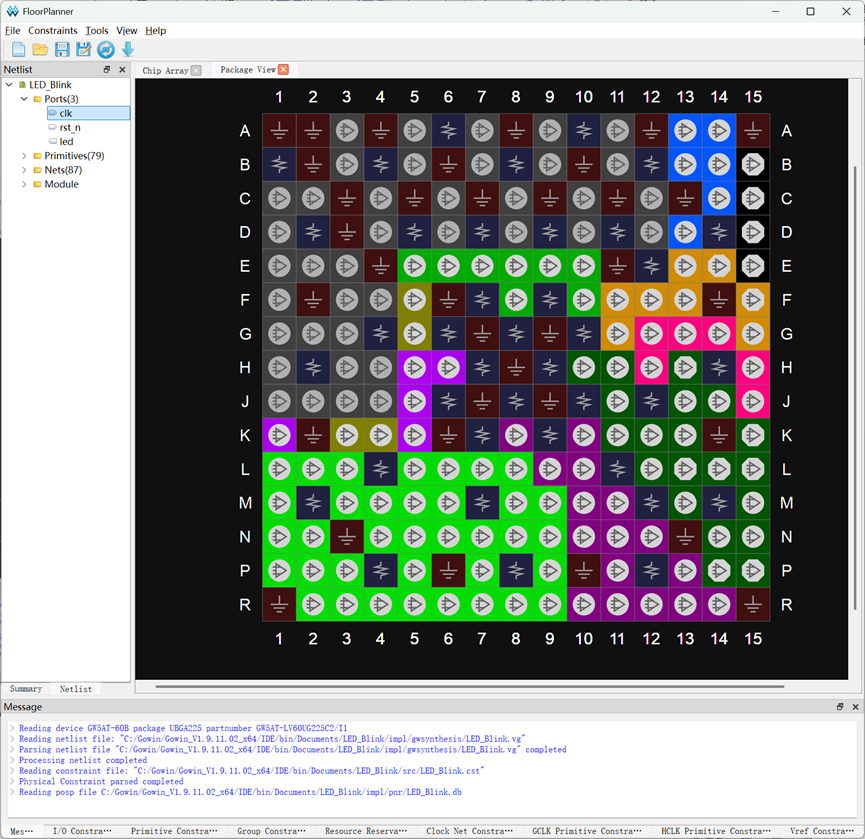Screen dimensions: 865x839
Task: Open the File menu
Action: tap(12, 30)
